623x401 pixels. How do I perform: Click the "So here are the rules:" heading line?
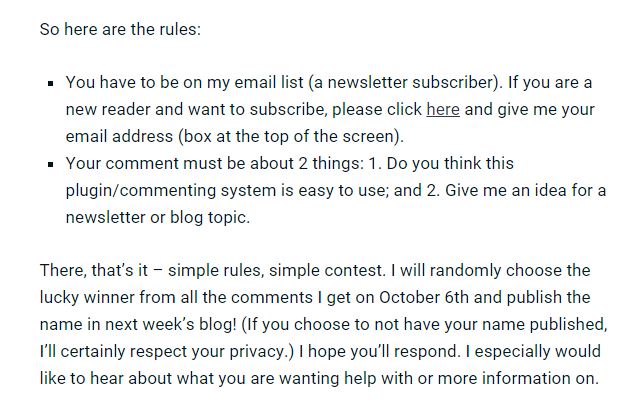click(x=120, y=29)
